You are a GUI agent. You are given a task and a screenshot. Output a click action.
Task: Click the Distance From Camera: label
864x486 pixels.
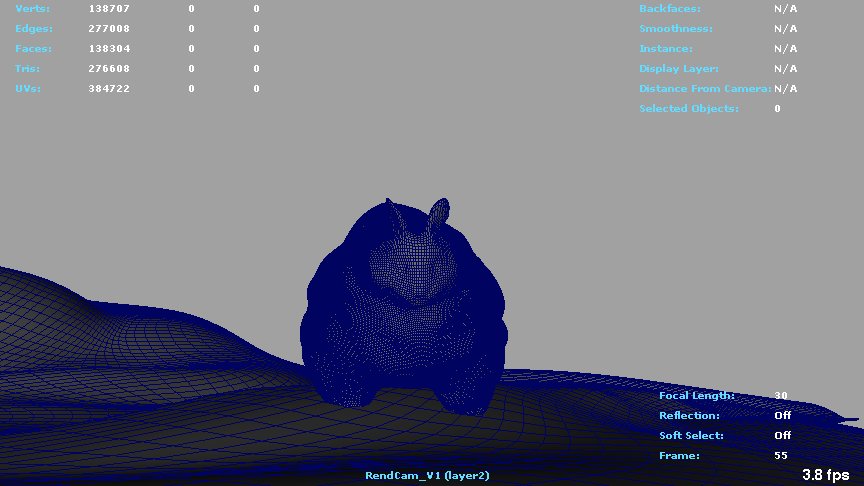click(x=705, y=88)
